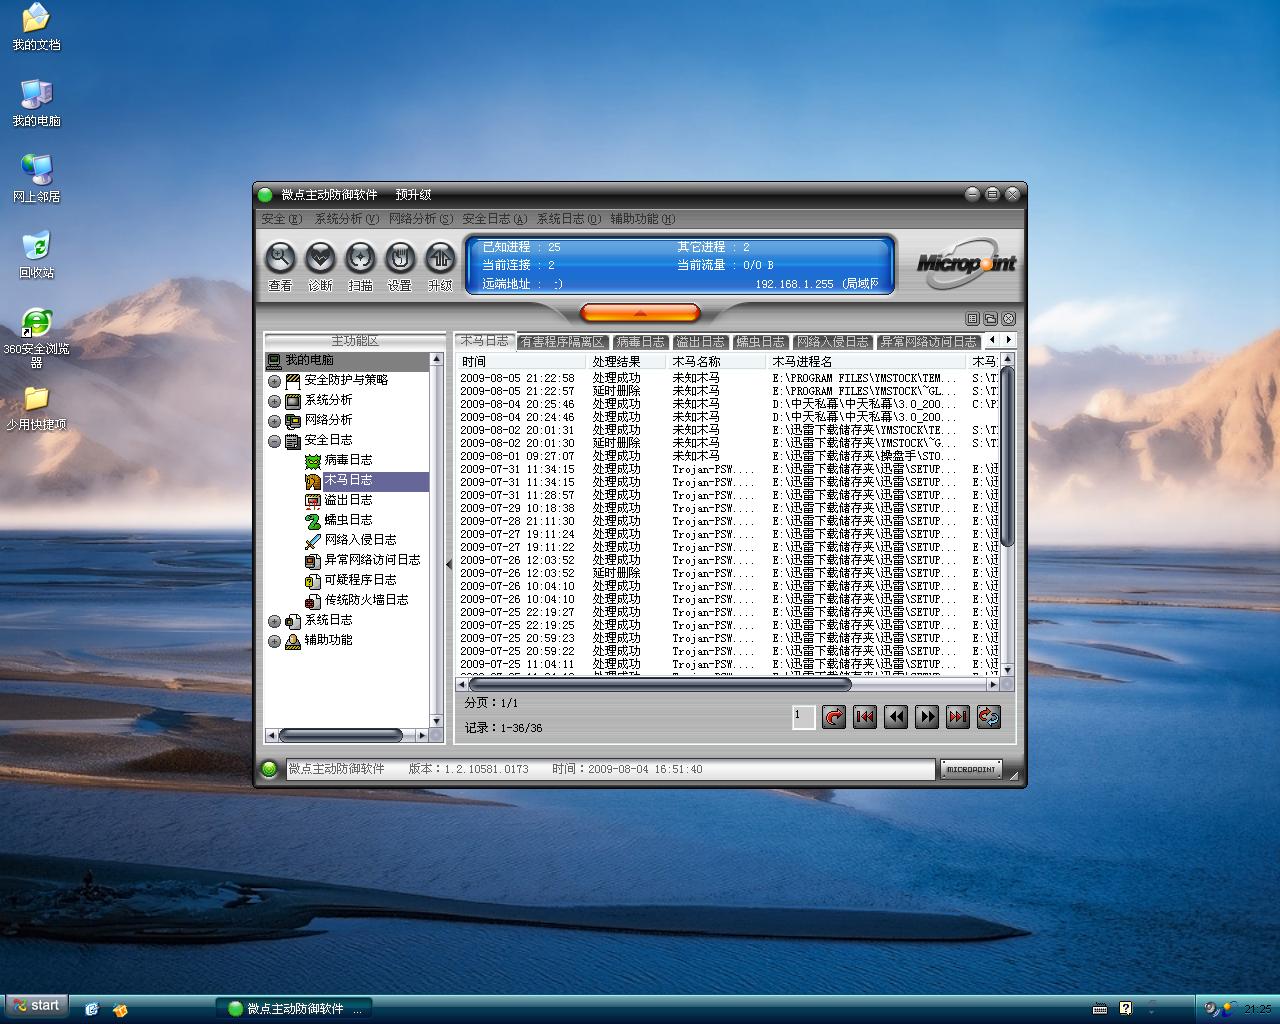Viewport: 1280px width, 1024px height.
Task: Open the 系统分析(V) menu
Action: (346, 219)
